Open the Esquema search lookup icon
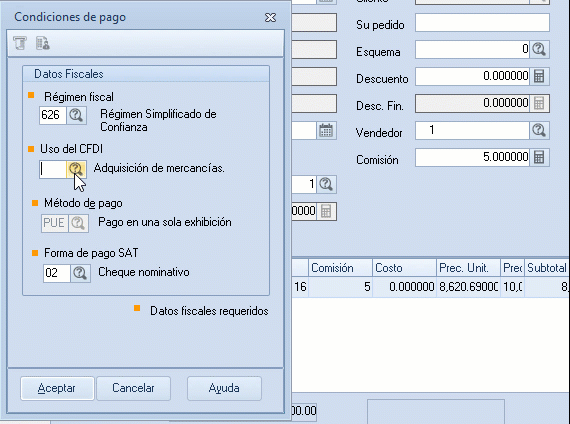The width and height of the screenshot is (570, 424). pyautogui.click(x=539, y=49)
